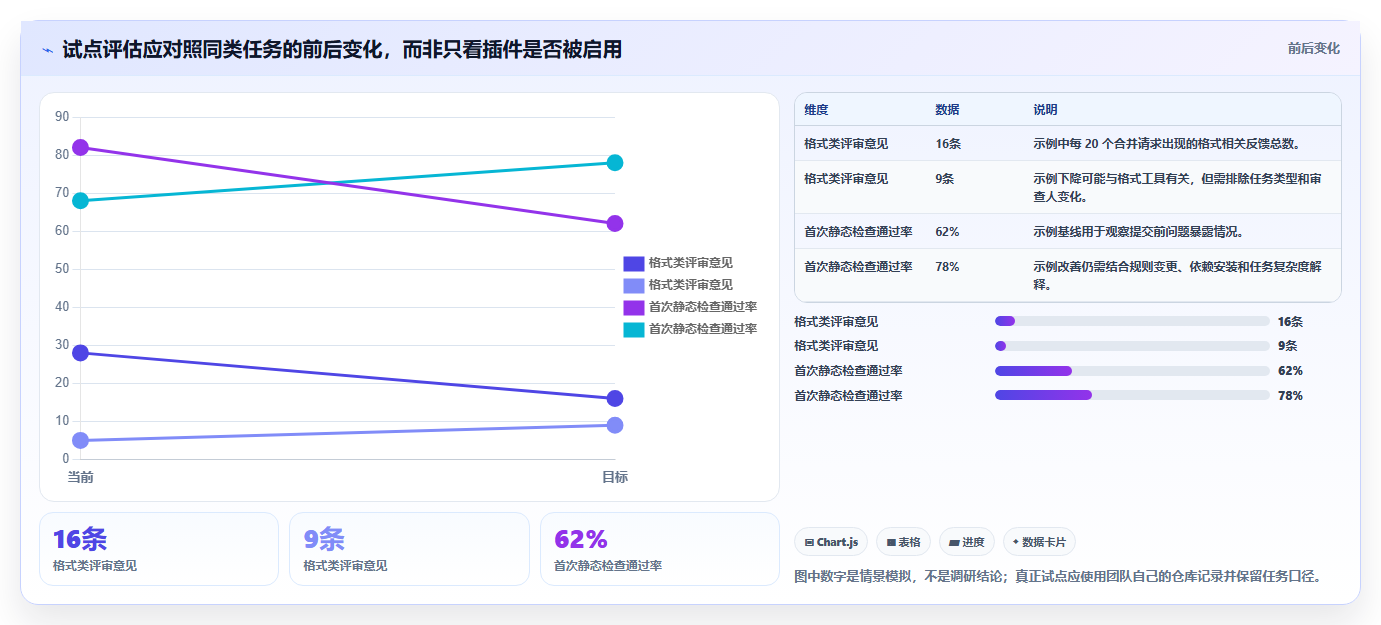
Task: Click the 9条 格式类评审意见 stat card
Action: (x=409, y=549)
